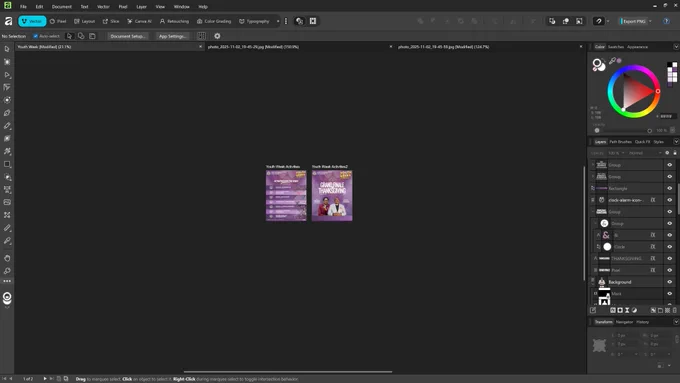The image size is (680, 383).
Task: Switch to the Swatches tab
Action: (x=615, y=47)
